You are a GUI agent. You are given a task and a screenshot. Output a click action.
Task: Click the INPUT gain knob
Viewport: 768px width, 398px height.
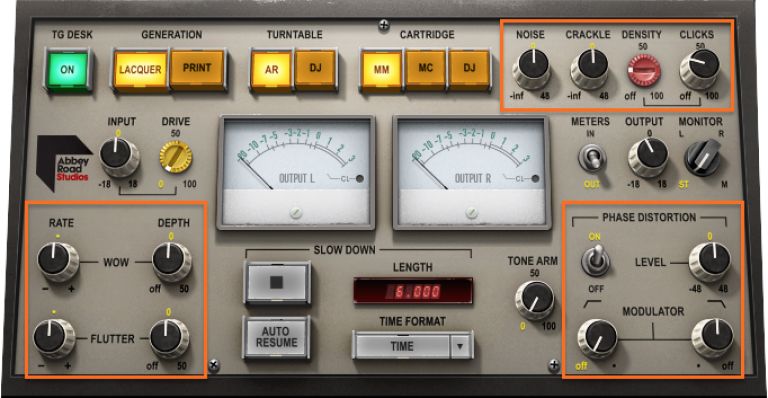[119, 157]
